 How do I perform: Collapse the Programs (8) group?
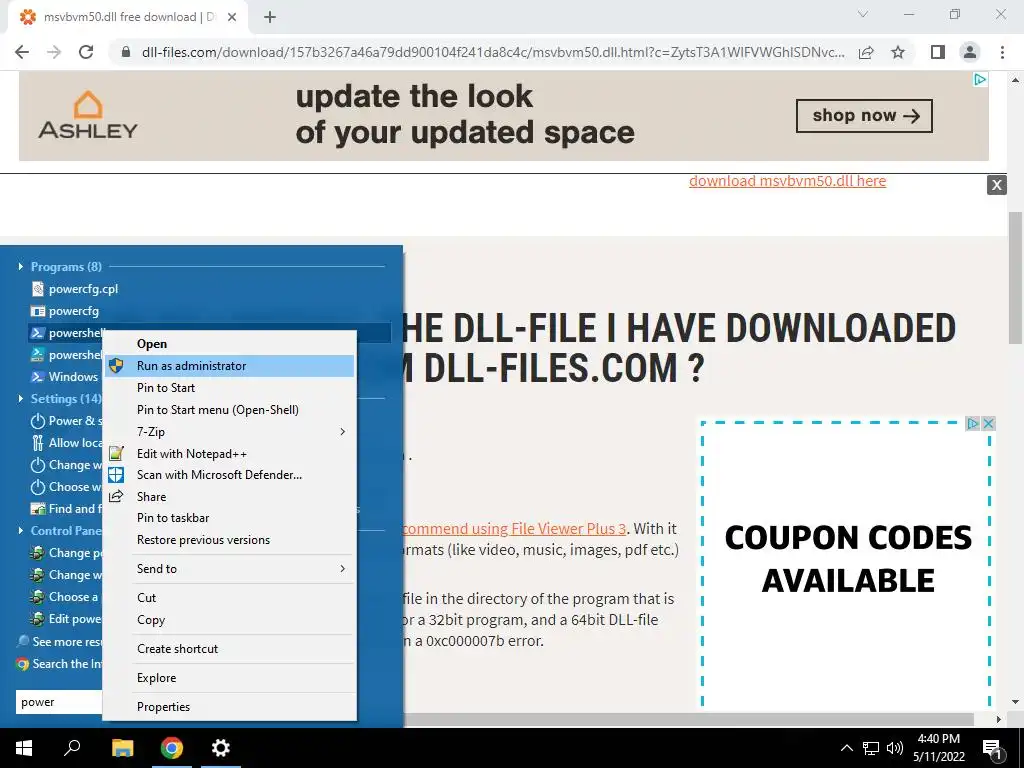point(20,266)
